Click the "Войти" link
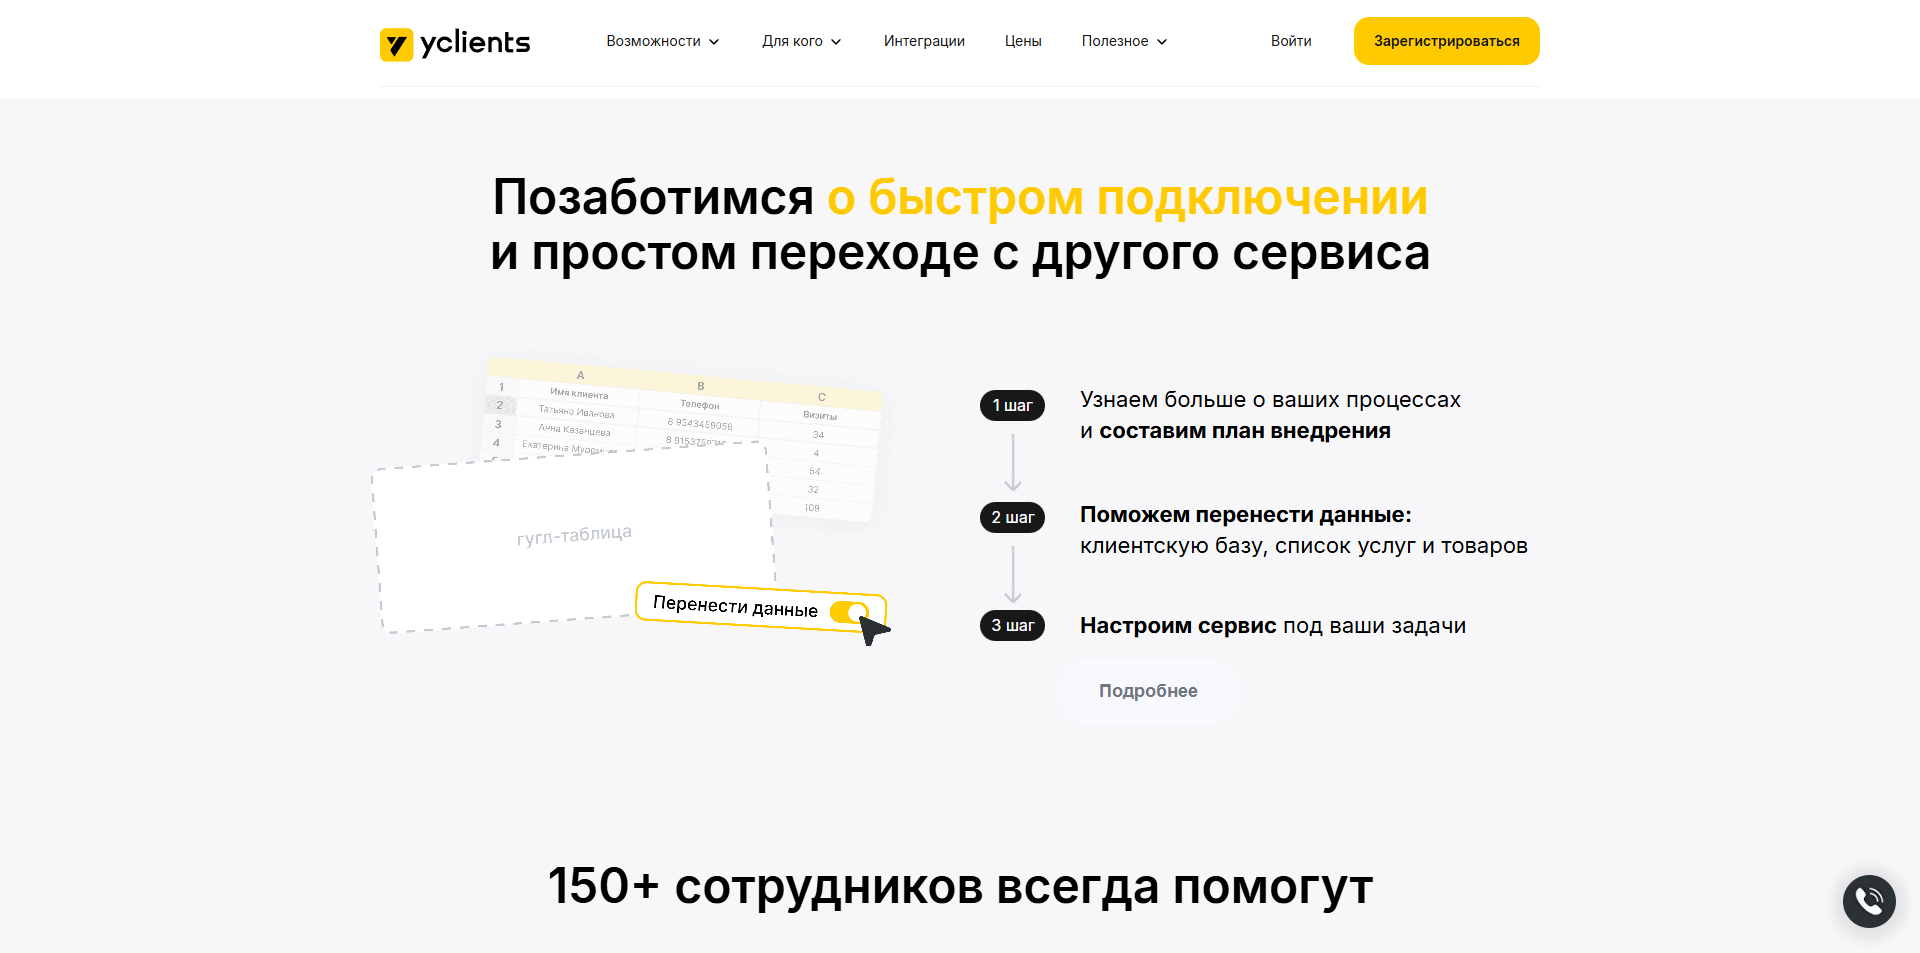This screenshot has width=1920, height=953. pos(1290,41)
